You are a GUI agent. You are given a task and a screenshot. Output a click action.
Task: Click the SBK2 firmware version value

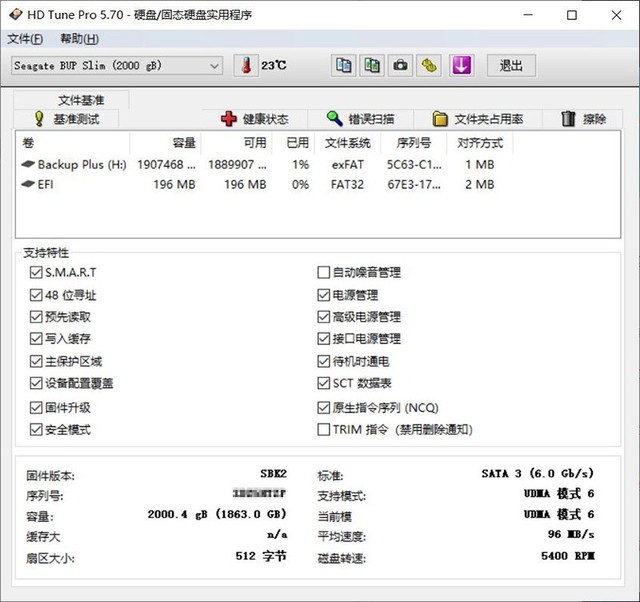[x=273, y=473]
